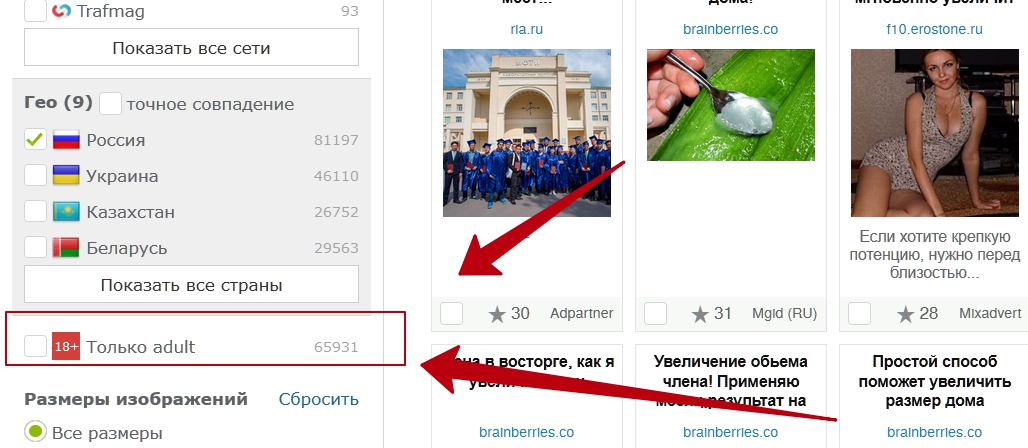
Task: Click Сбросить link for image sizes
Action: (x=319, y=399)
